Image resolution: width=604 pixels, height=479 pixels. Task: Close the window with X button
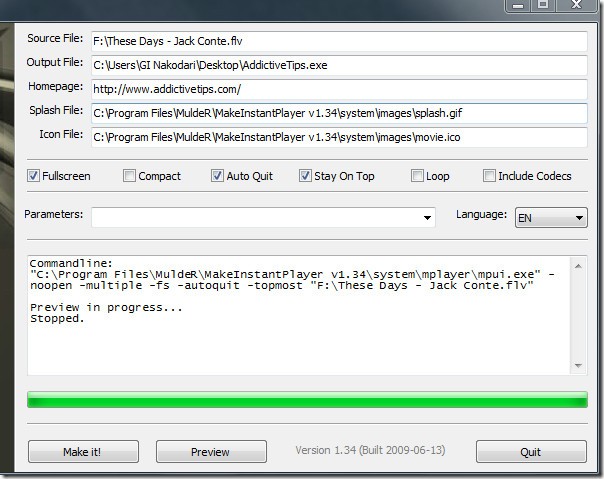[x=576, y=5]
